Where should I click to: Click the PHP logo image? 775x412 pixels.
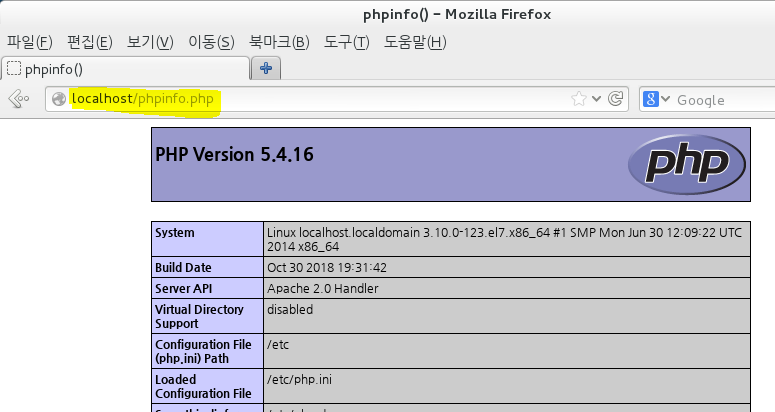click(687, 164)
